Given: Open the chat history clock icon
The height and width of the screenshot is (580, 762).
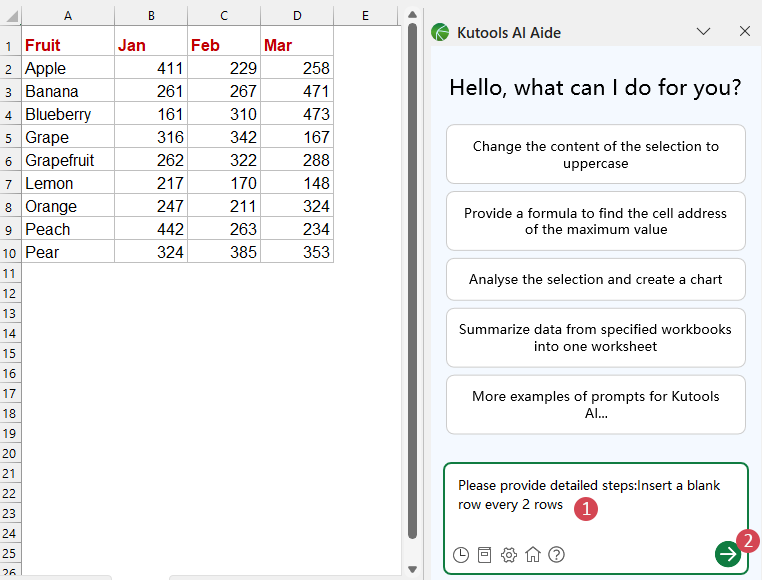Looking at the screenshot, I should point(461,554).
